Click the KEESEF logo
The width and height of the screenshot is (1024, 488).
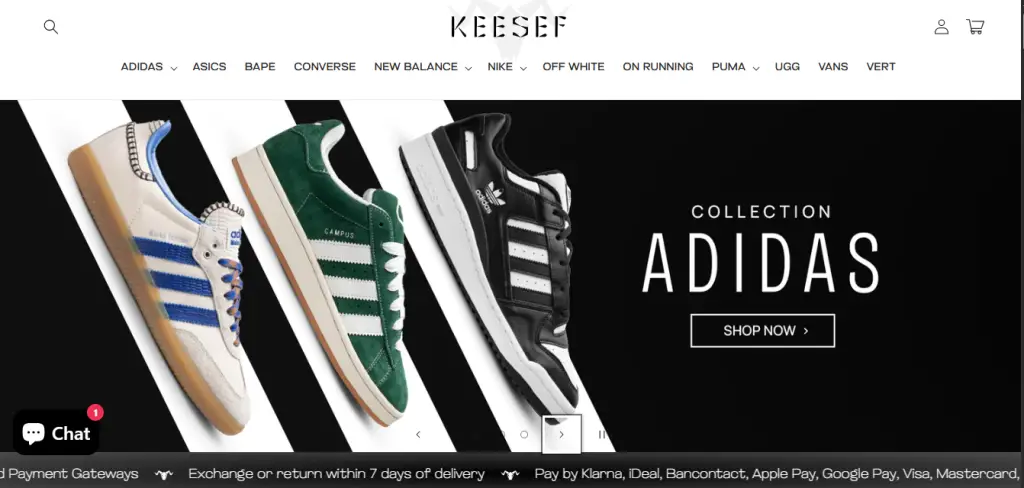508,27
